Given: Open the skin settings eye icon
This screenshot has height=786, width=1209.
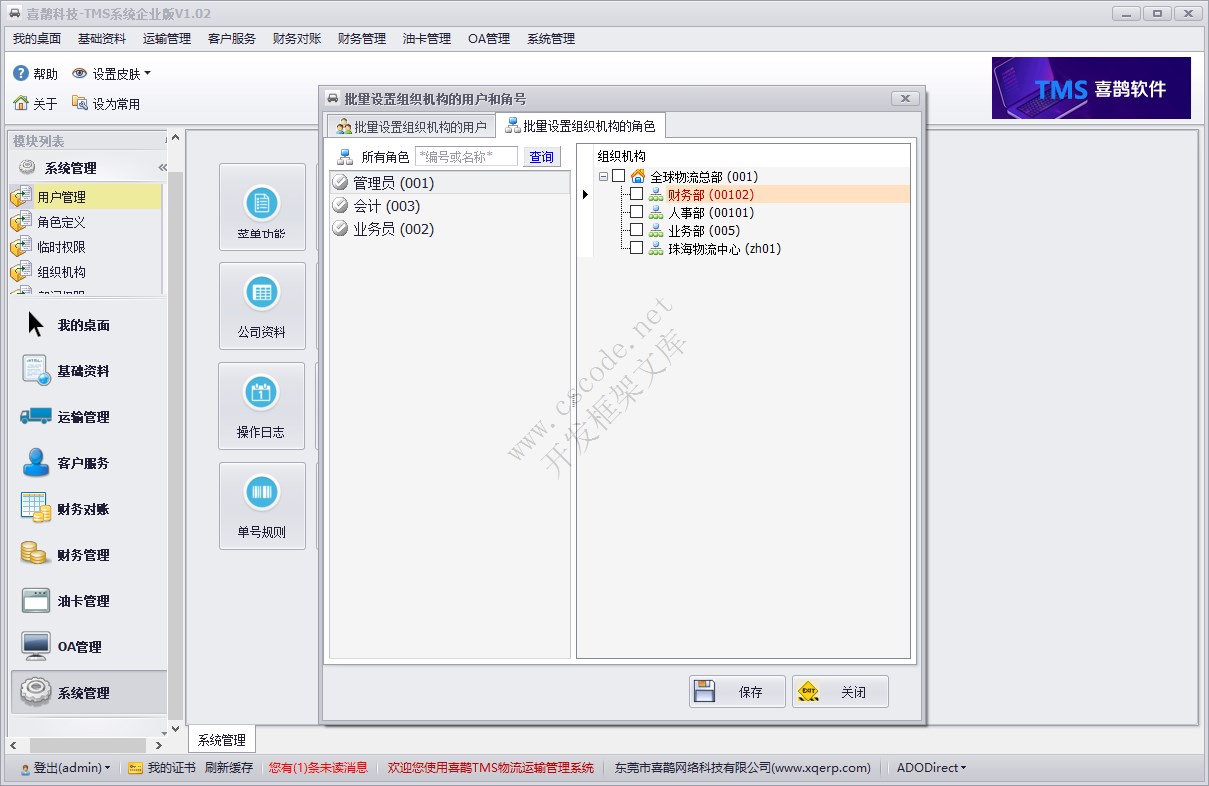Looking at the screenshot, I should (80, 74).
